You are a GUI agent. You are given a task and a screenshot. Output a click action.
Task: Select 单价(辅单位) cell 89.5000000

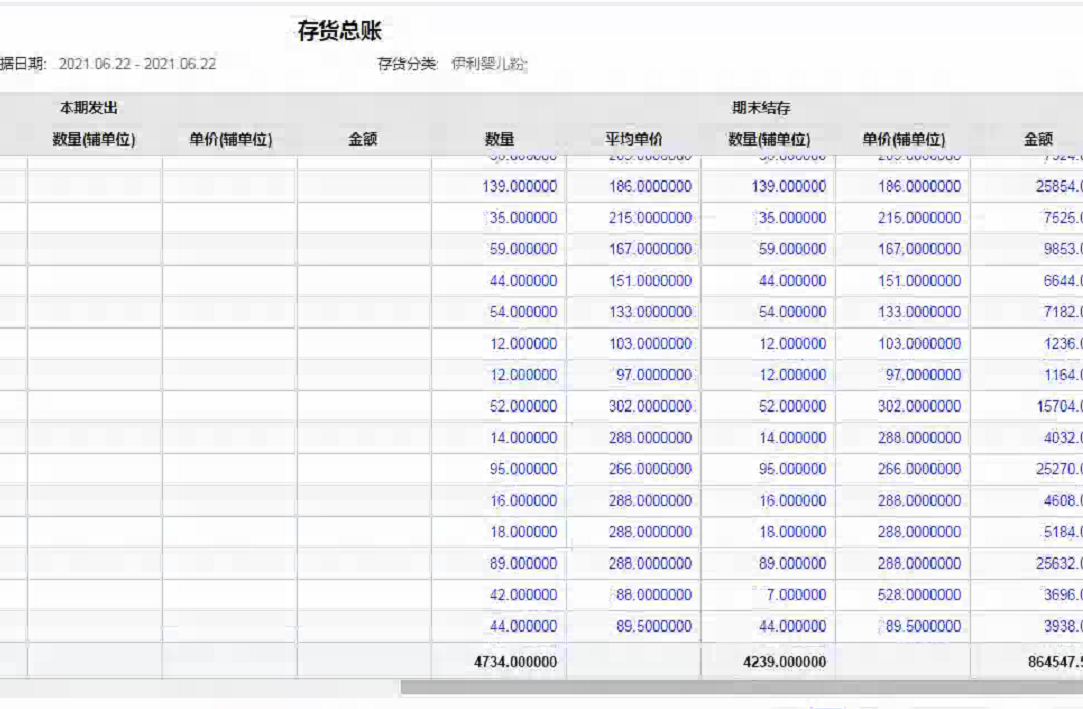pyautogui.click(x=923, y=626)
